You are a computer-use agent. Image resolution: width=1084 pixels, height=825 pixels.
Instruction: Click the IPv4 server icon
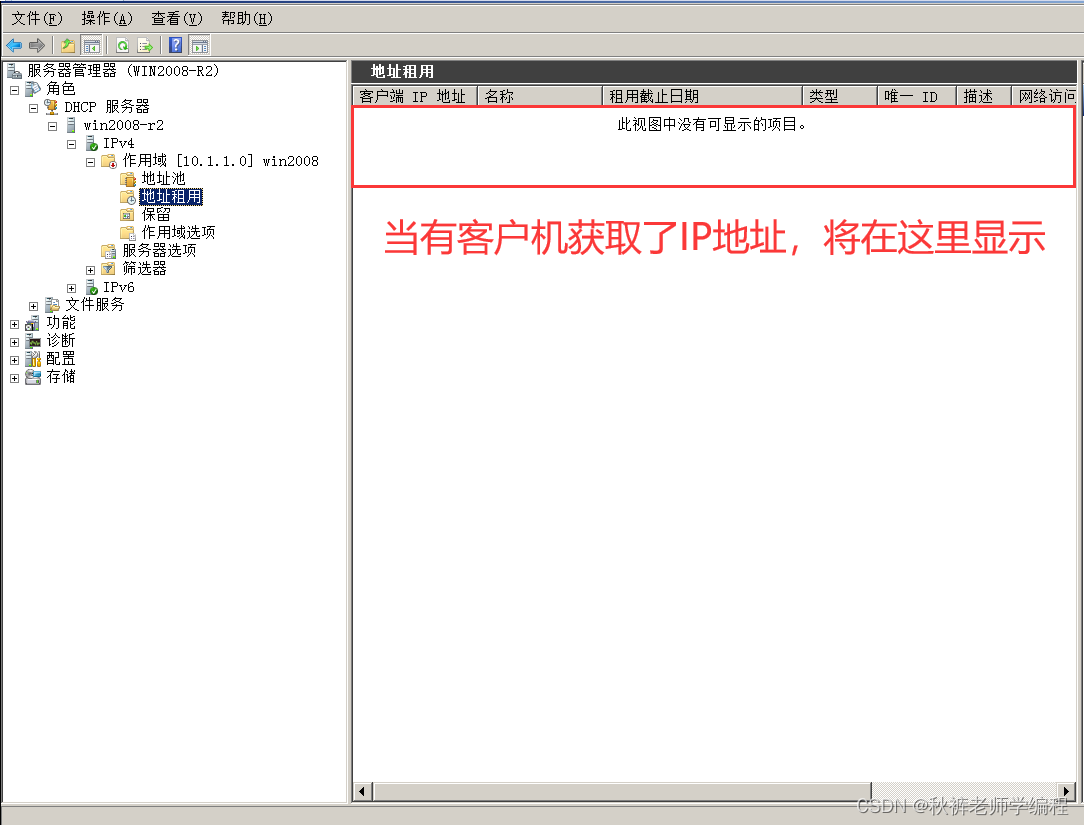click(x=91, y=143)
